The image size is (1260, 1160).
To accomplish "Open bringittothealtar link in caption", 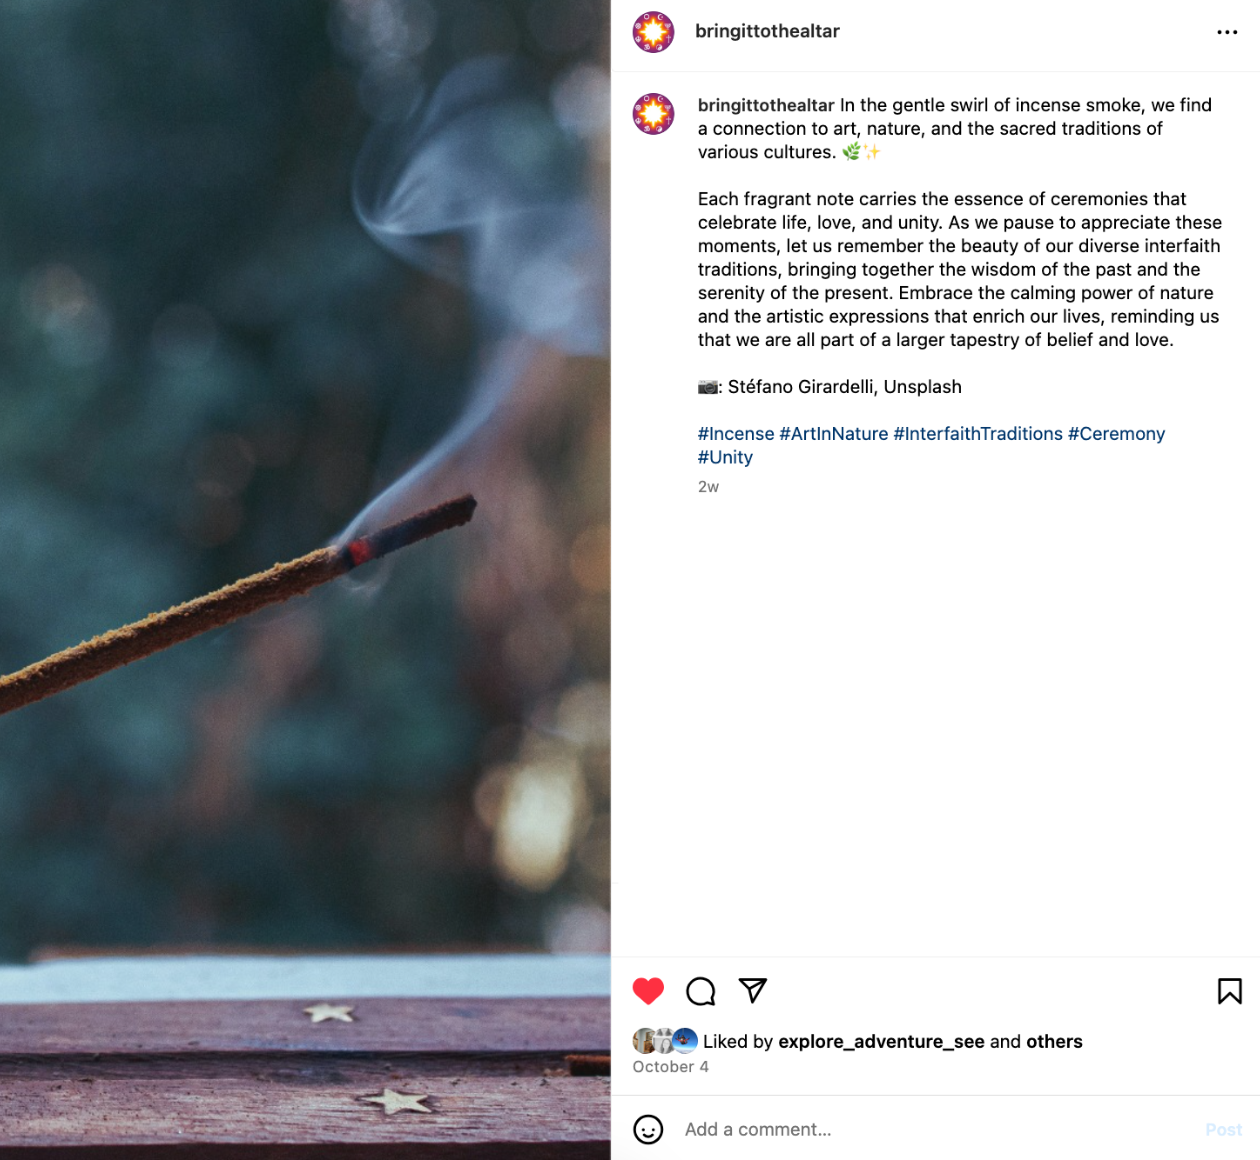I will (766, 105).
